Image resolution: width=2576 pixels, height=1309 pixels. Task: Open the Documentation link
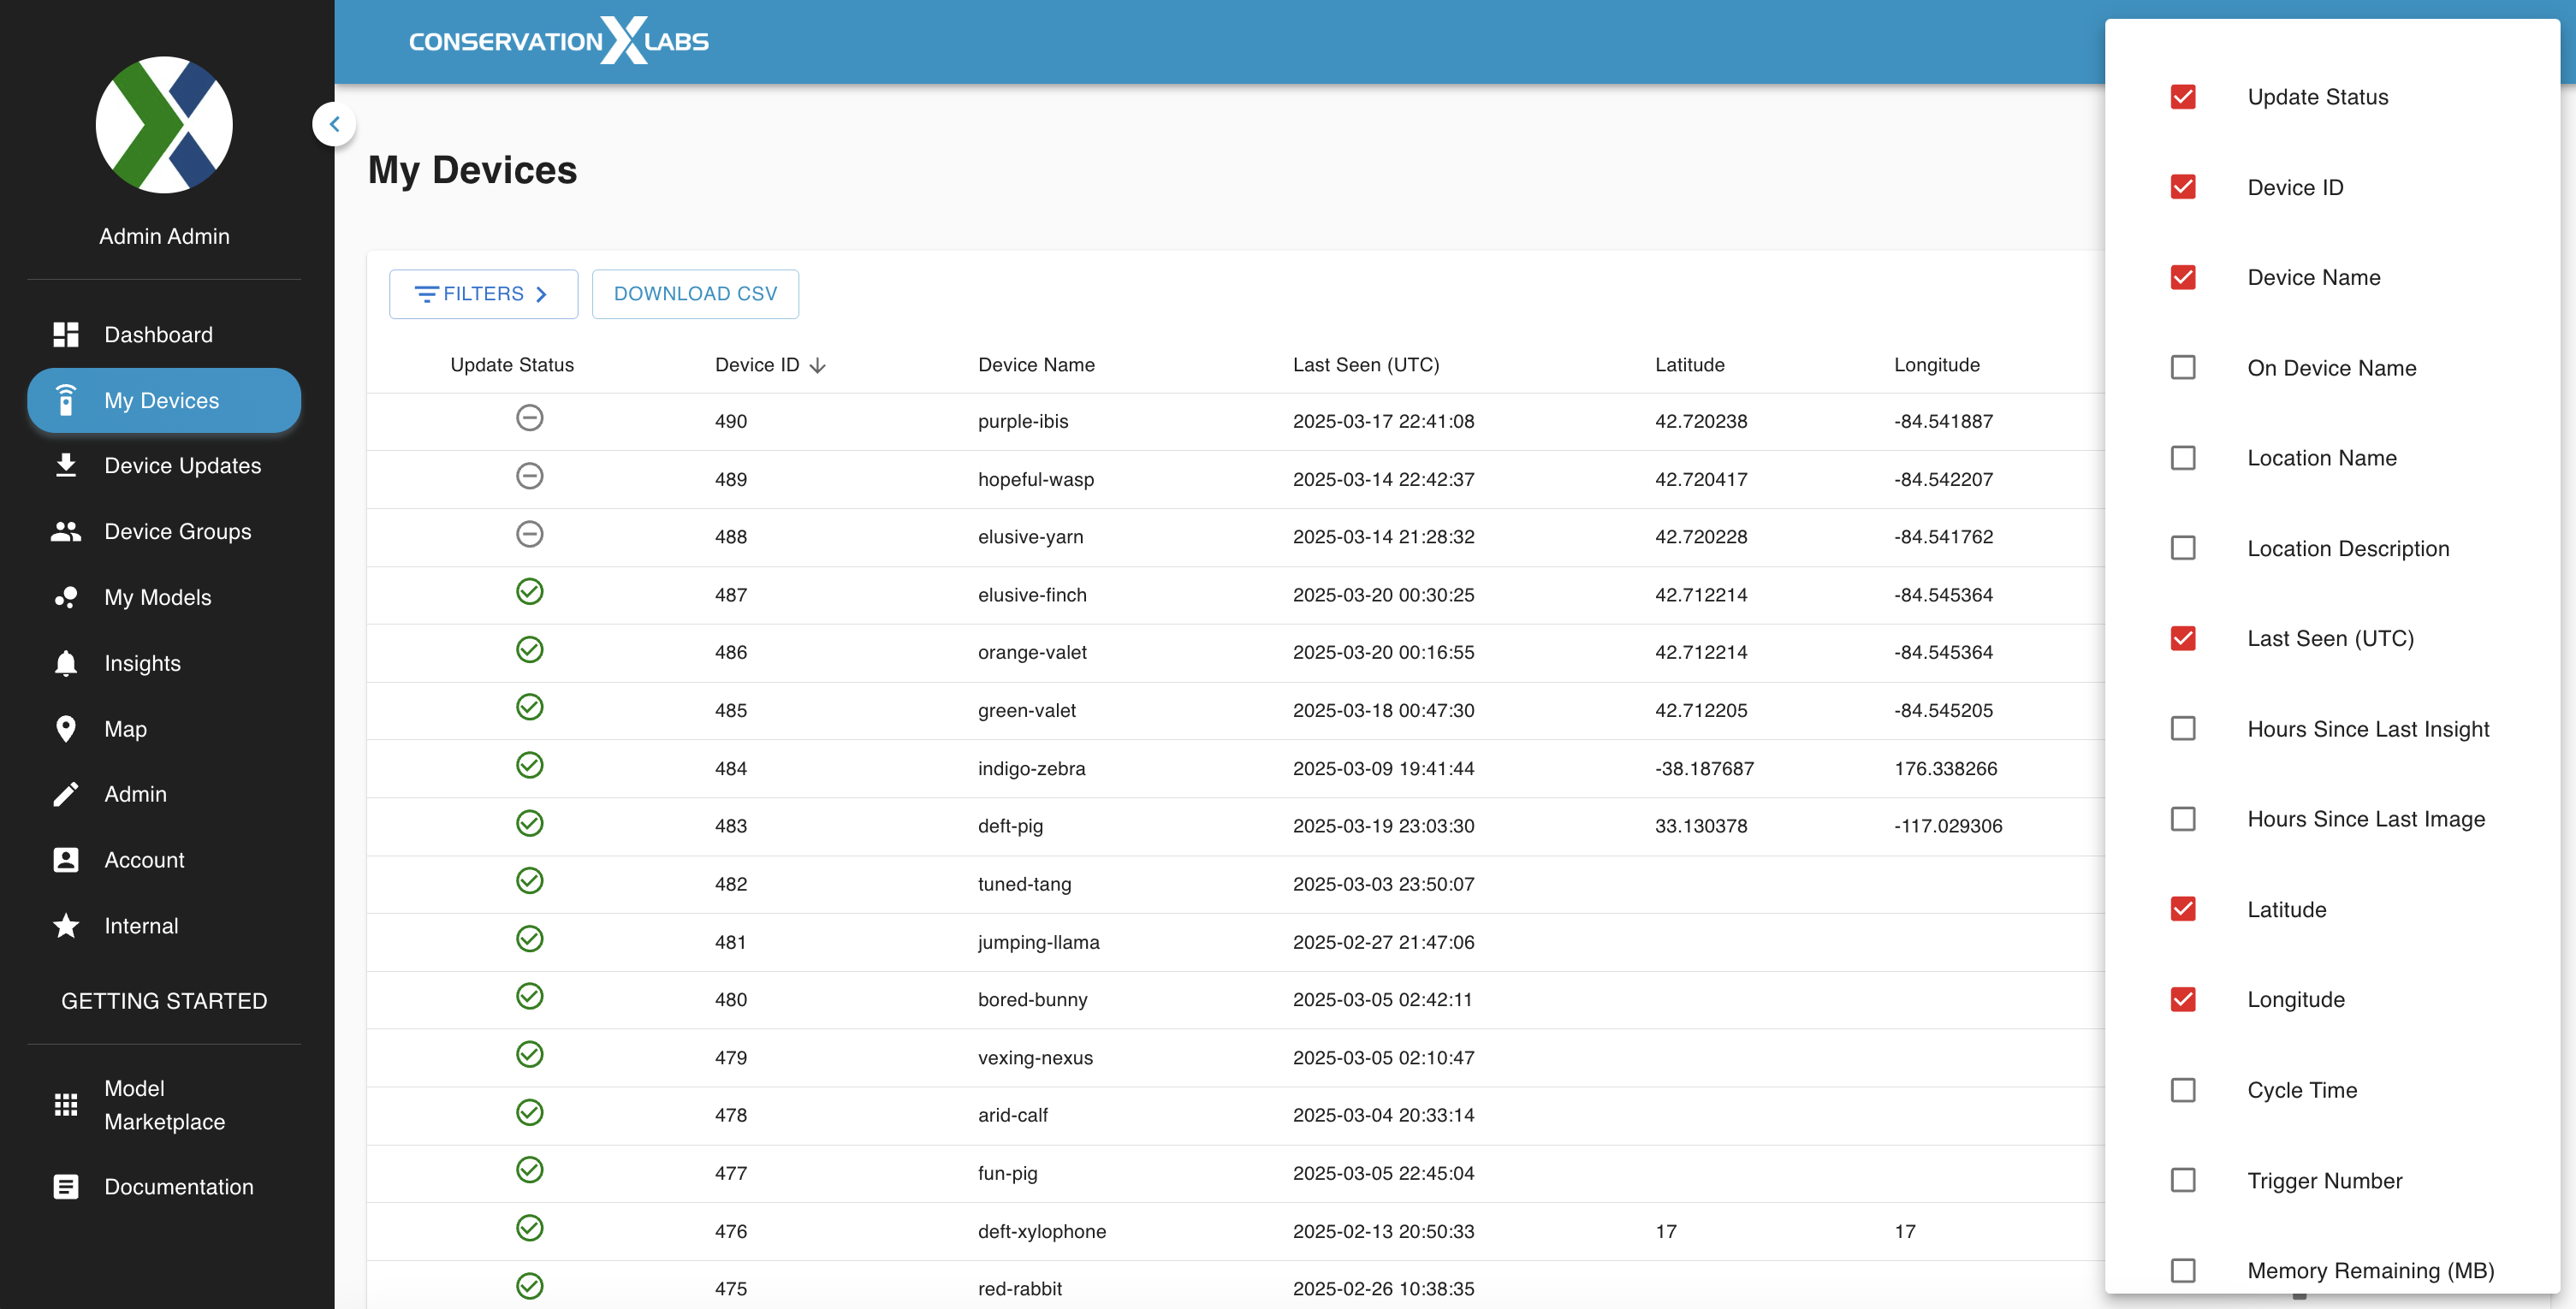click(179, 1187)
